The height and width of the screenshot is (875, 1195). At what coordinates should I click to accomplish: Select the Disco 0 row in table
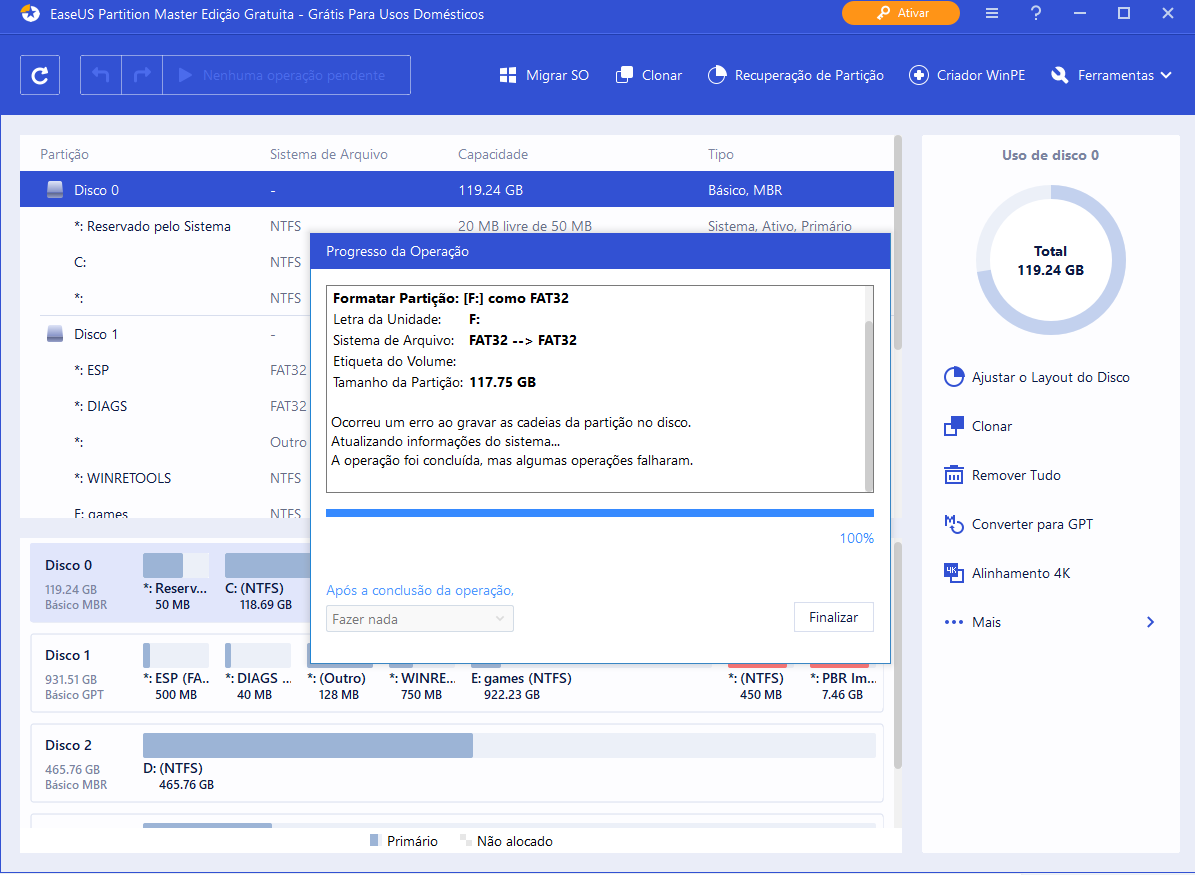click(457, 190)
